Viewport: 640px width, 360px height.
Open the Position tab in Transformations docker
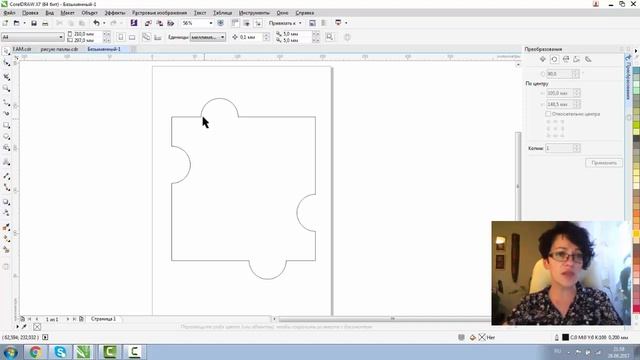(x=543, y=59)
